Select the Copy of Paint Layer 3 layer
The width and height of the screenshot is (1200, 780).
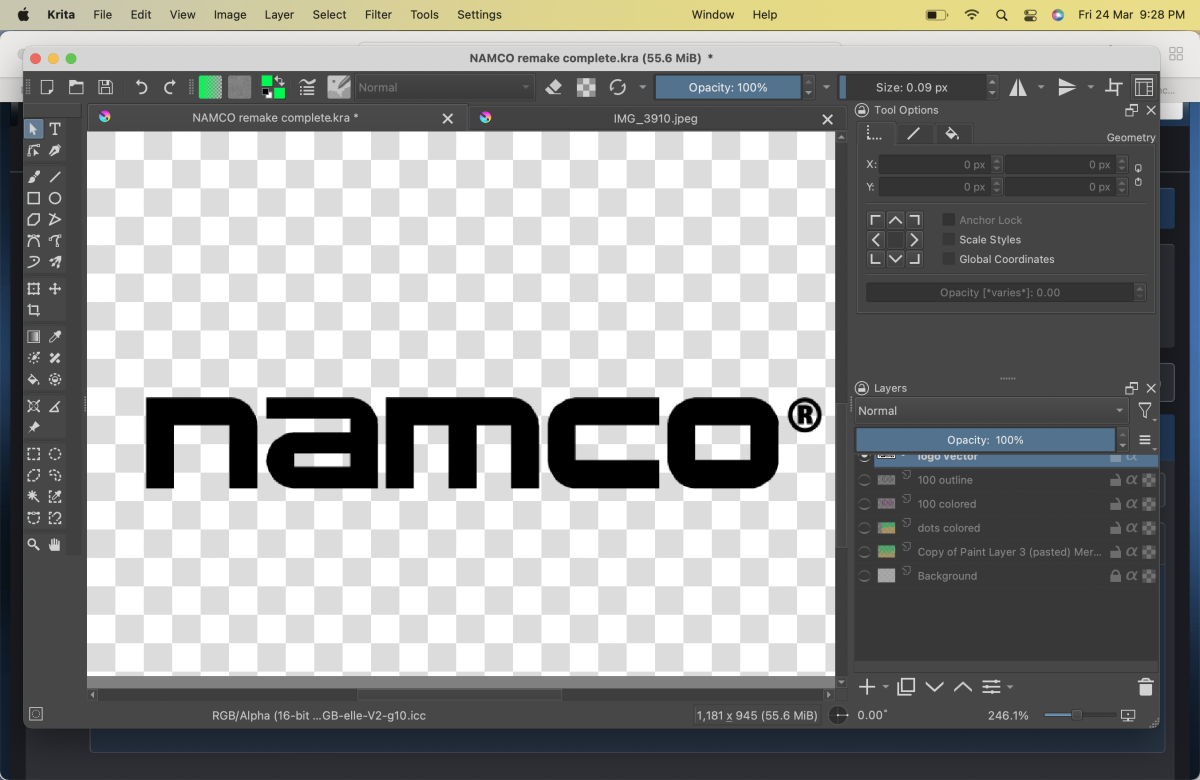pyautogui.click(x=1007, y=552)
